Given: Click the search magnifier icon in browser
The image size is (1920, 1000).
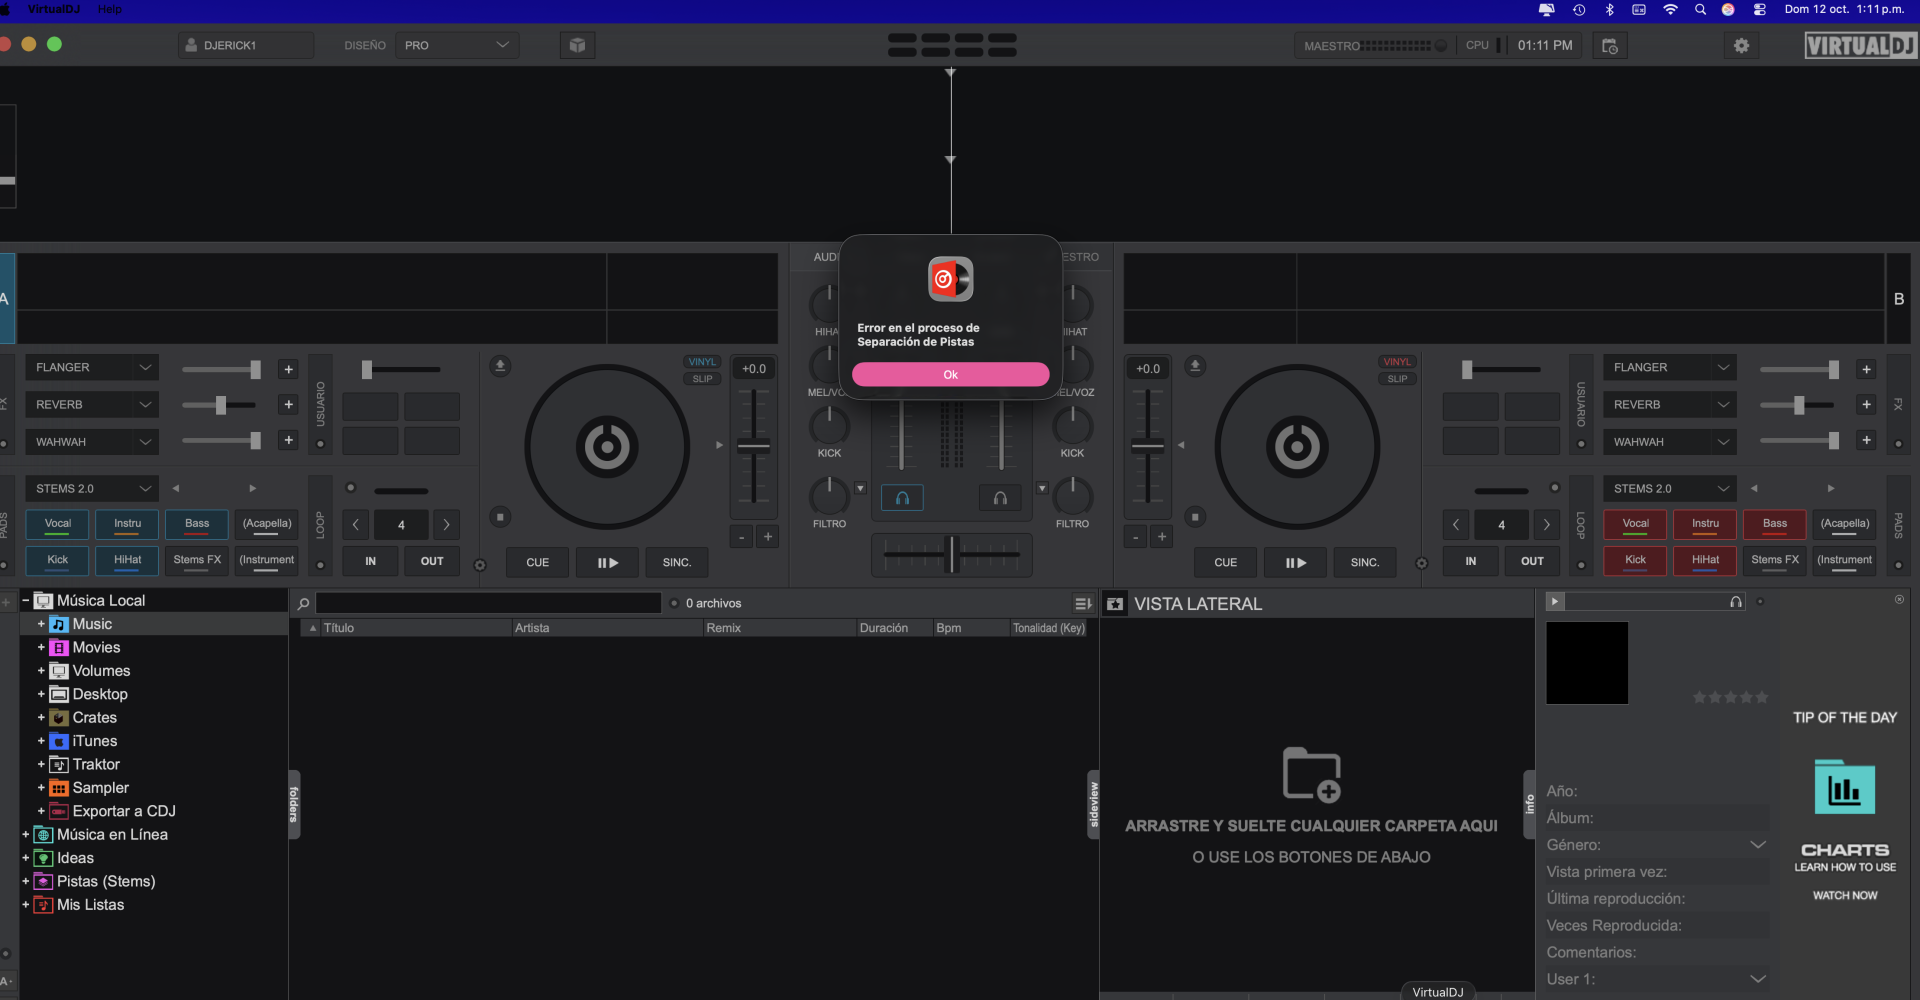Looking at the screenshot, I should click(x=303, y=604).
